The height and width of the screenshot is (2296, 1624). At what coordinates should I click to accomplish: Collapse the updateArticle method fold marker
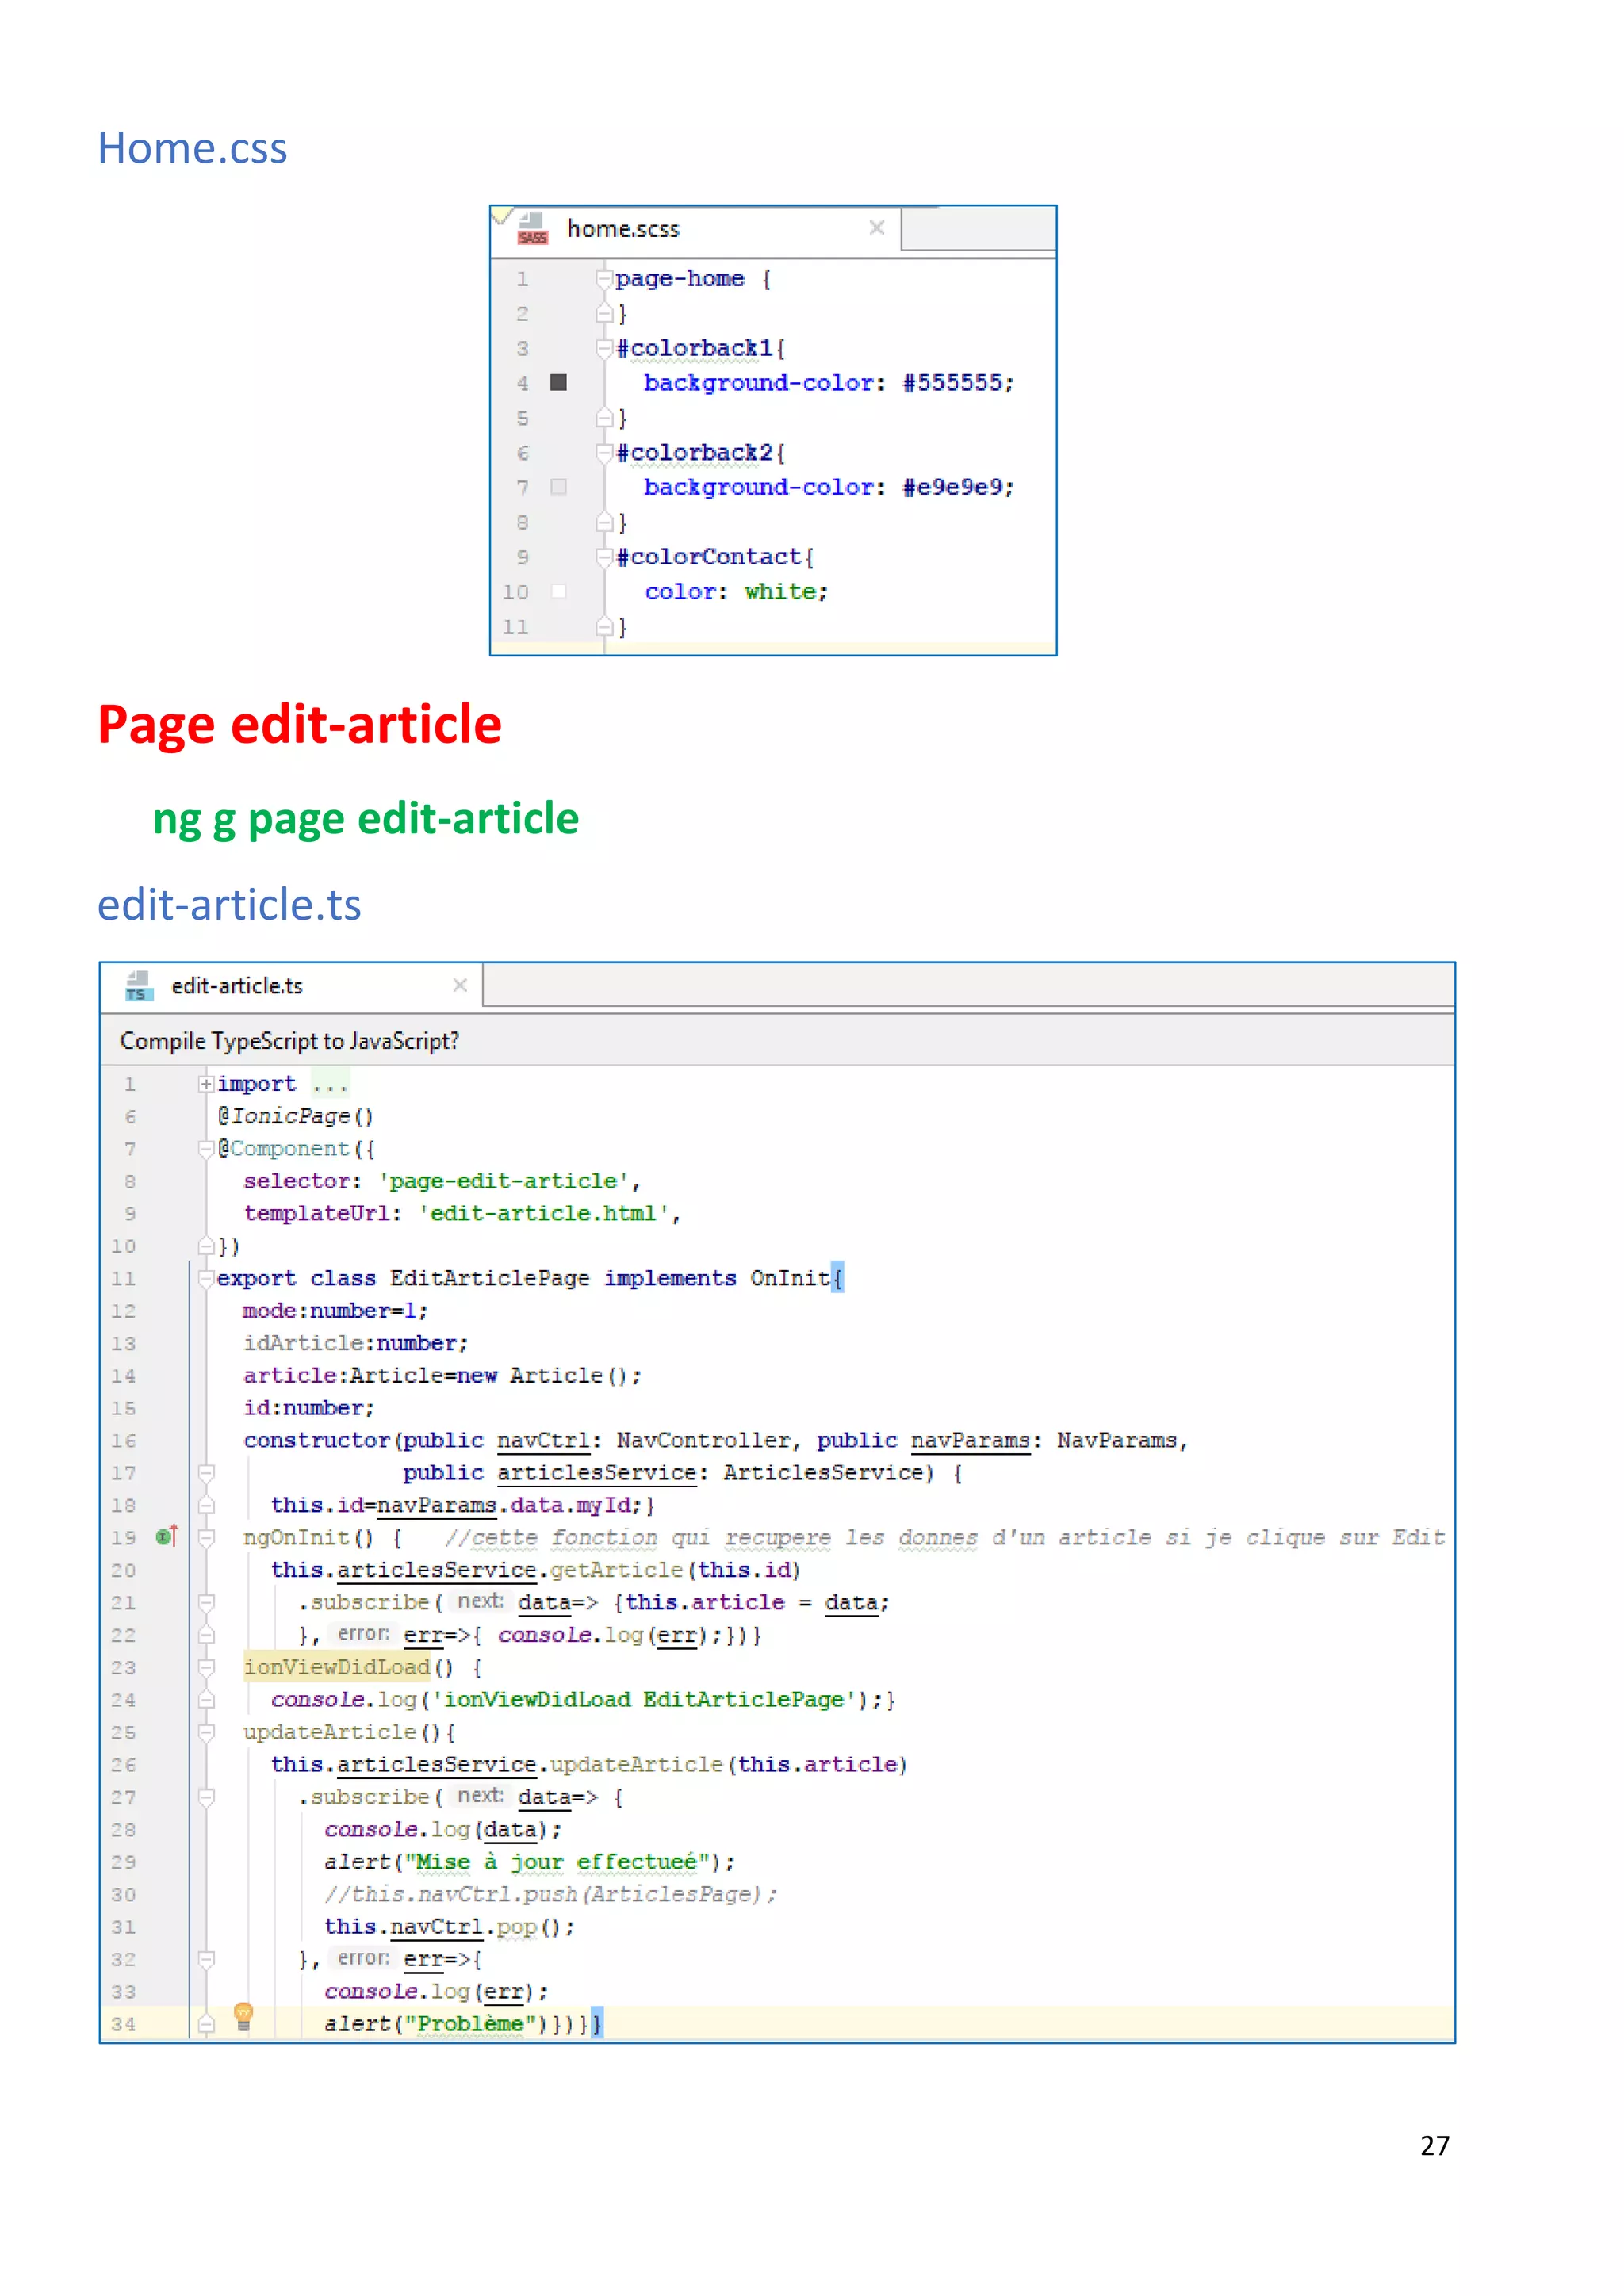pyautogui.click(x=206, y=1733)
